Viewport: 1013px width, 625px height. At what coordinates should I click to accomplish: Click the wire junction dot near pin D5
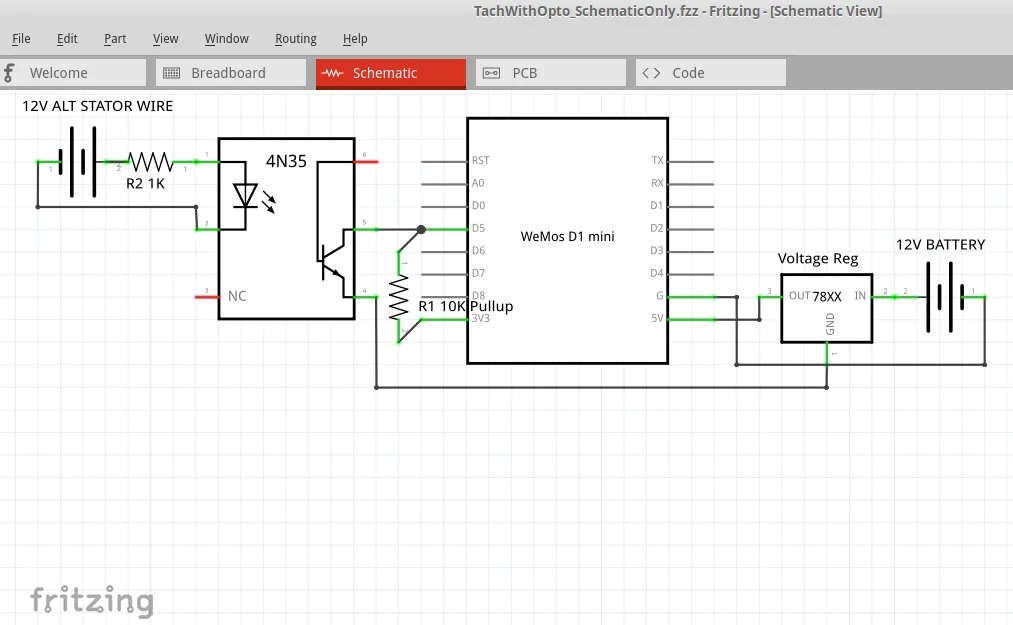(x=421, y=229)
